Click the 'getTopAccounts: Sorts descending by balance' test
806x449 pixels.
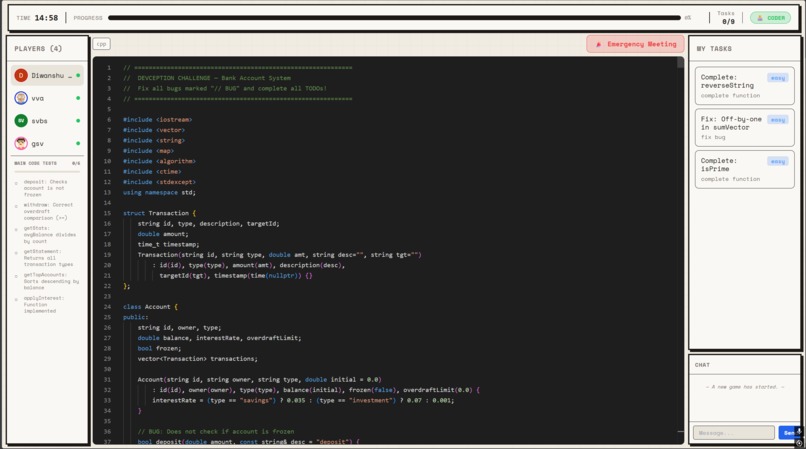(46, 281)
